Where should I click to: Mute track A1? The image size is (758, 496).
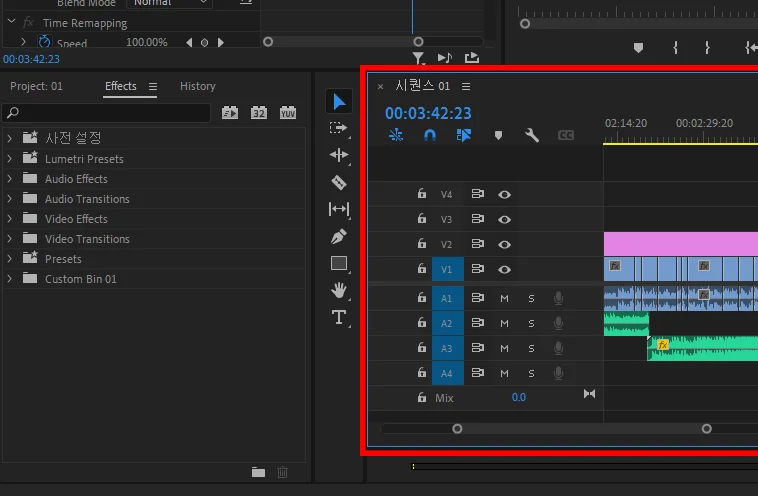click(x=504, y=298)
